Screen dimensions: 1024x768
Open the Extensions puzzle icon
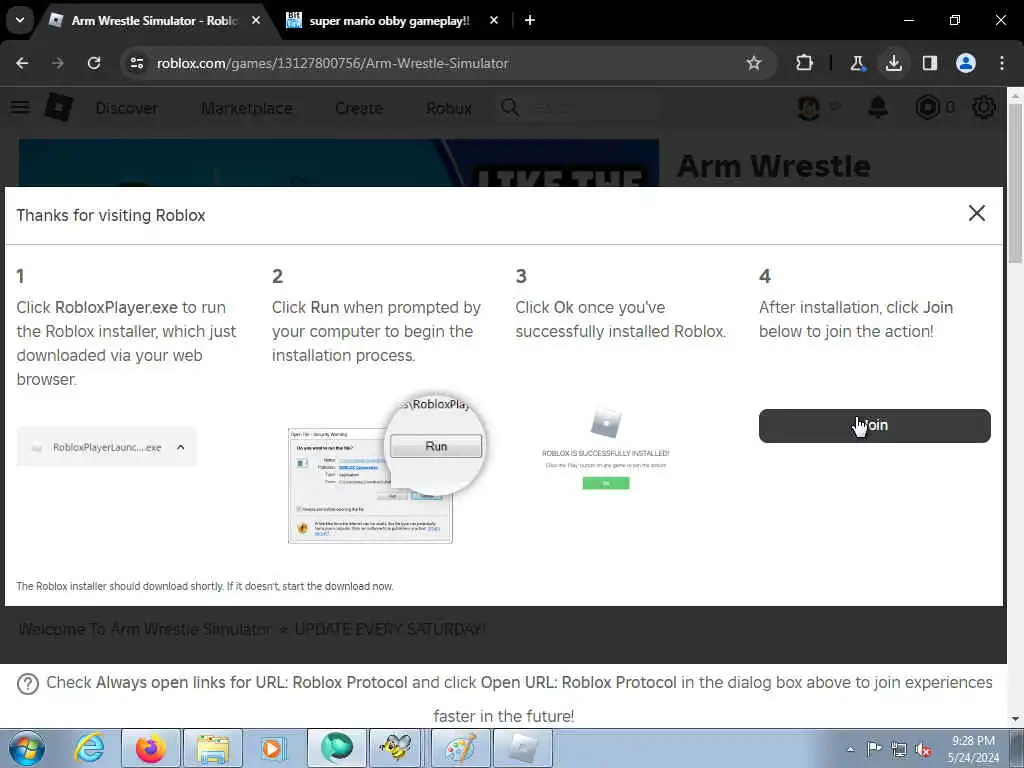click(x=805, y=63)
